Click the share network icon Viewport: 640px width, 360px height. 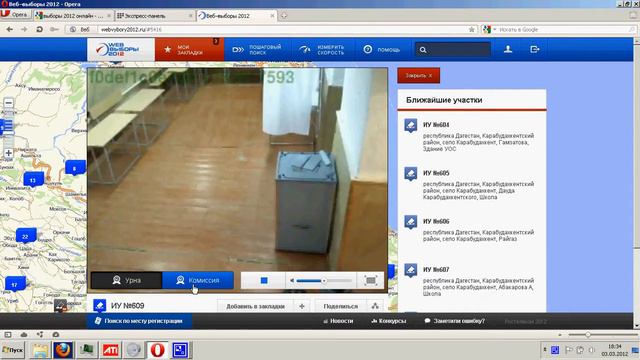[375, 306]
